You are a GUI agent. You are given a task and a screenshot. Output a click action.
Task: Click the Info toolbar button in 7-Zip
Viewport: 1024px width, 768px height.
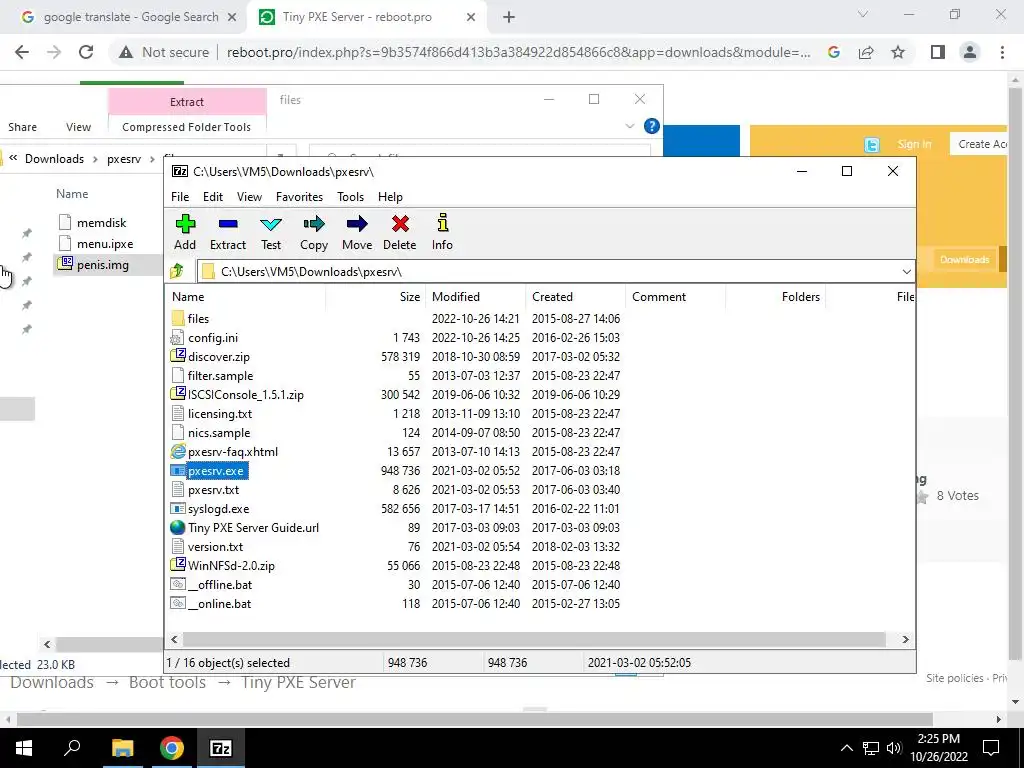point(442,232)
